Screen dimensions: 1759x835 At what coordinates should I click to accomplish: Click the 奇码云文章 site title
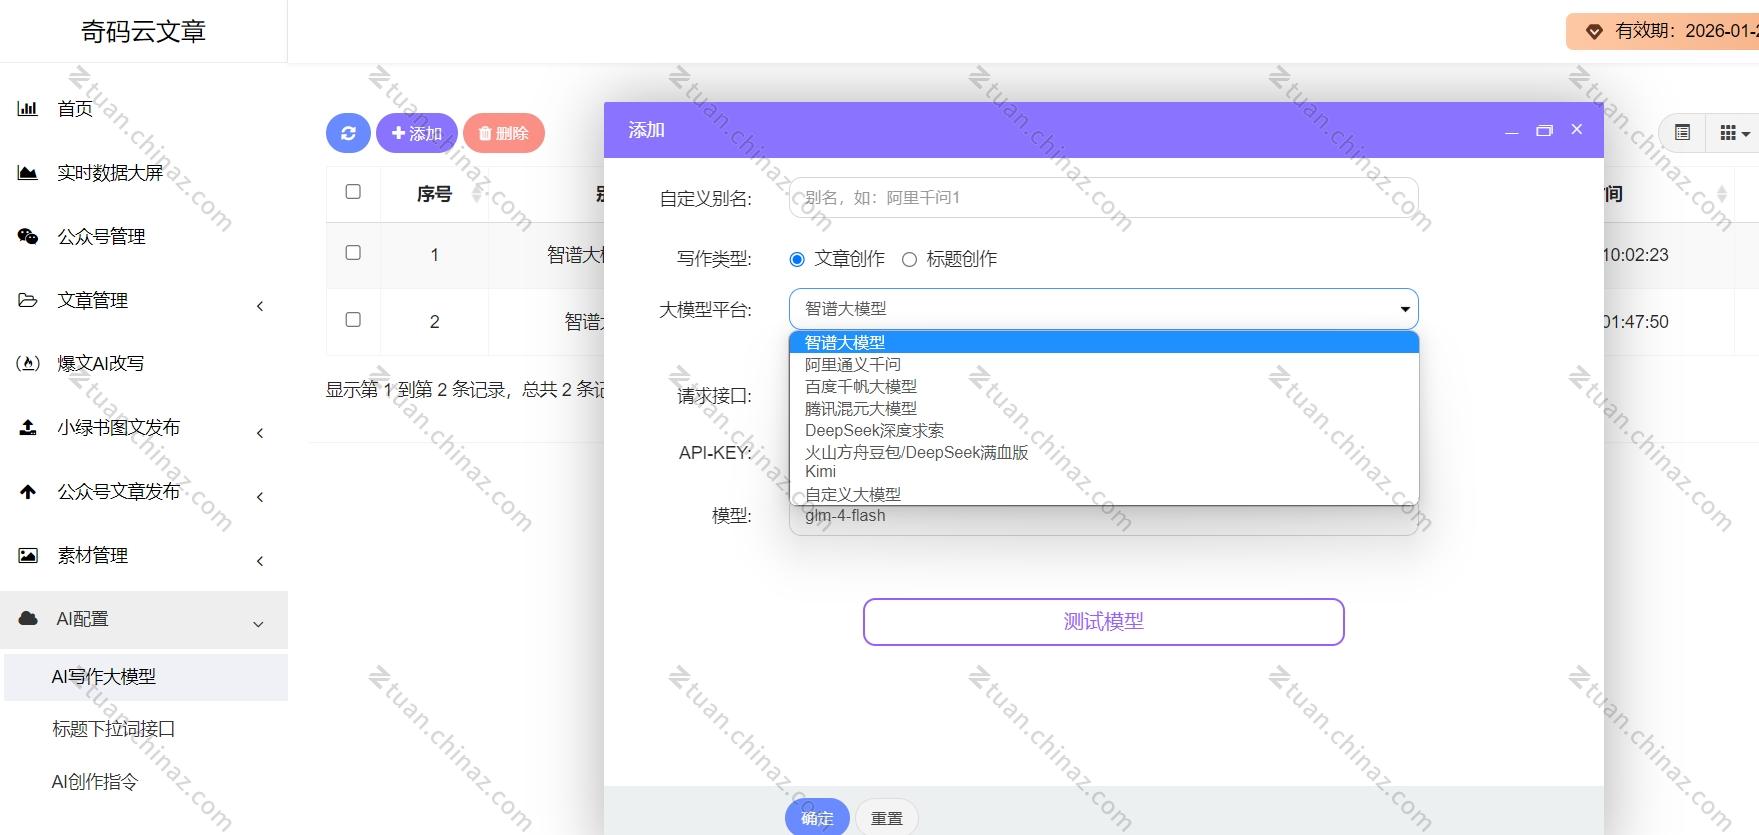[143, 32]
